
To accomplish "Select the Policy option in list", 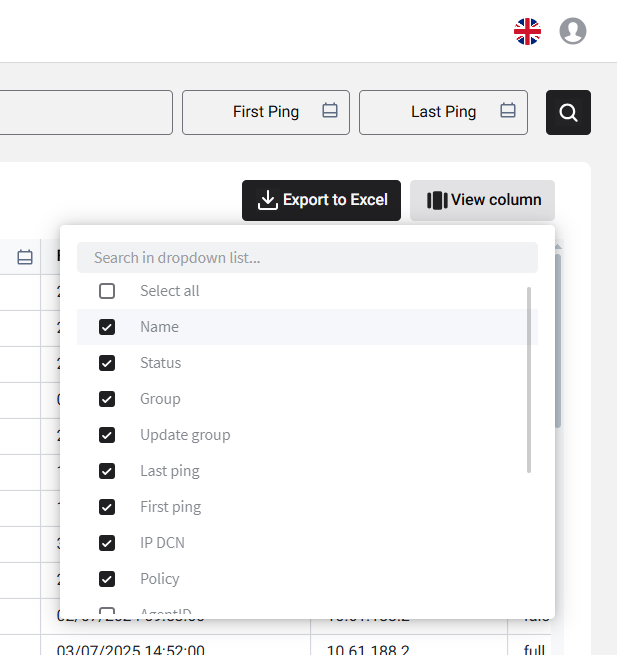I will 160,579.
